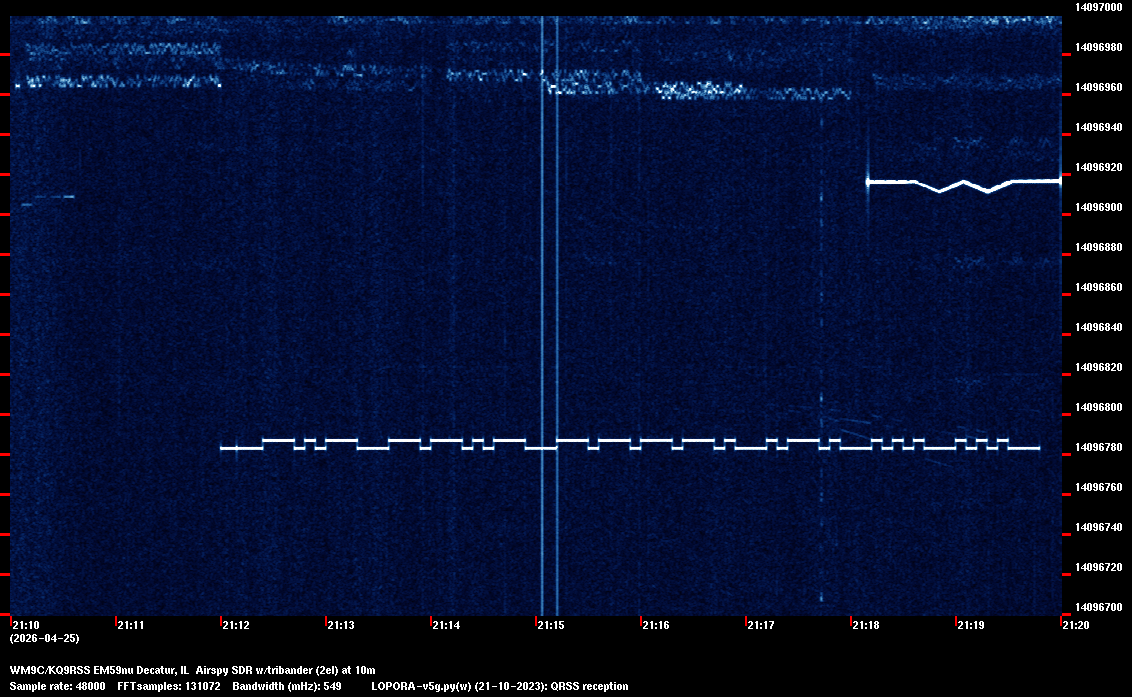Select the 21:13 time marker
1132x697 pixels.
click(x=341, y=625)
